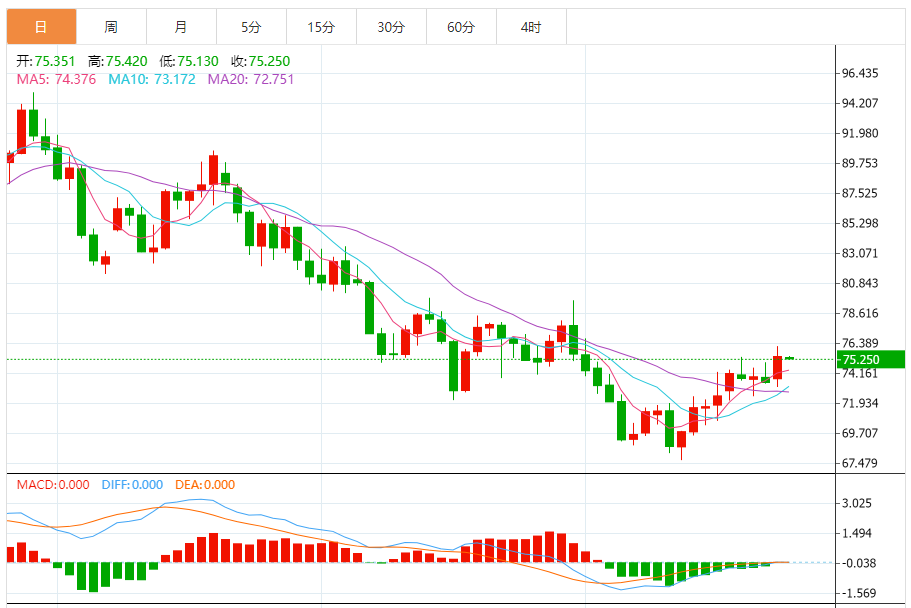The width and height of the screenshot is (911, 608).
Task: Select the 日 daily chart tab
Action: (41, 27)
